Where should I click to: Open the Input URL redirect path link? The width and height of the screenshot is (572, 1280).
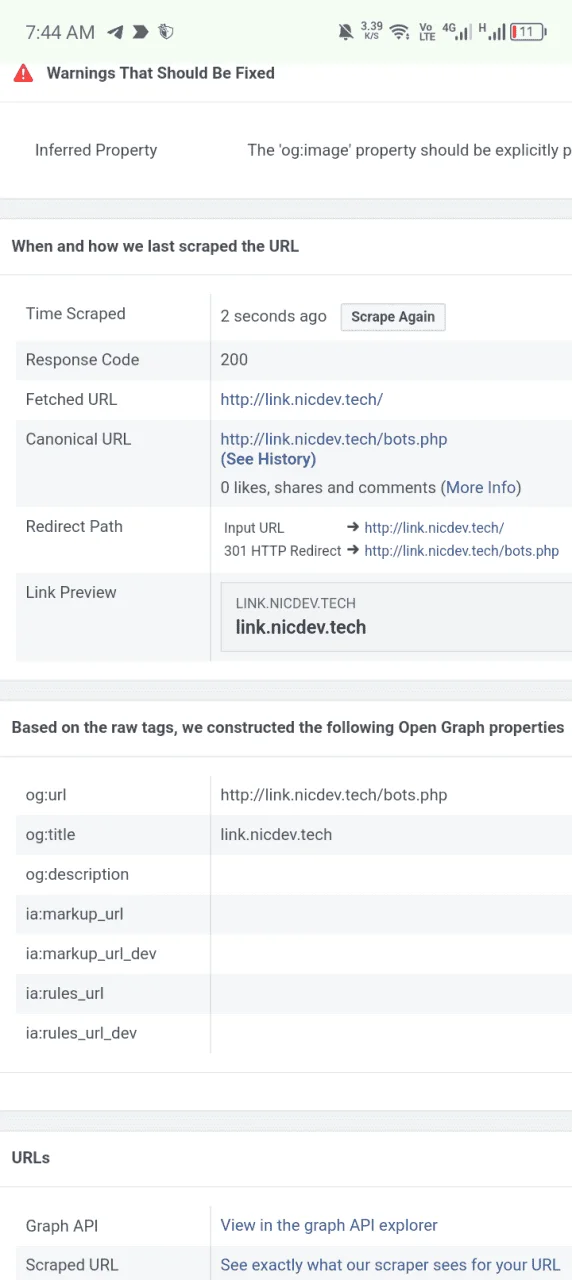434,528
